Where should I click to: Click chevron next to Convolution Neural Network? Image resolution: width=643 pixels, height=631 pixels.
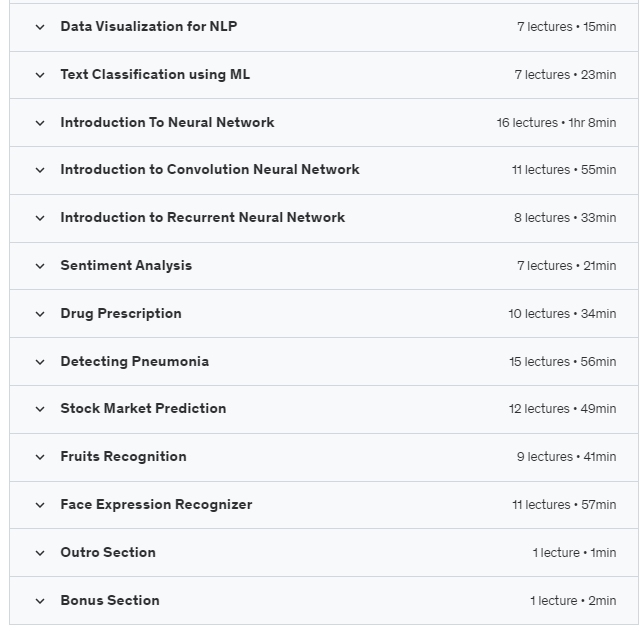[x=40, y=170]
